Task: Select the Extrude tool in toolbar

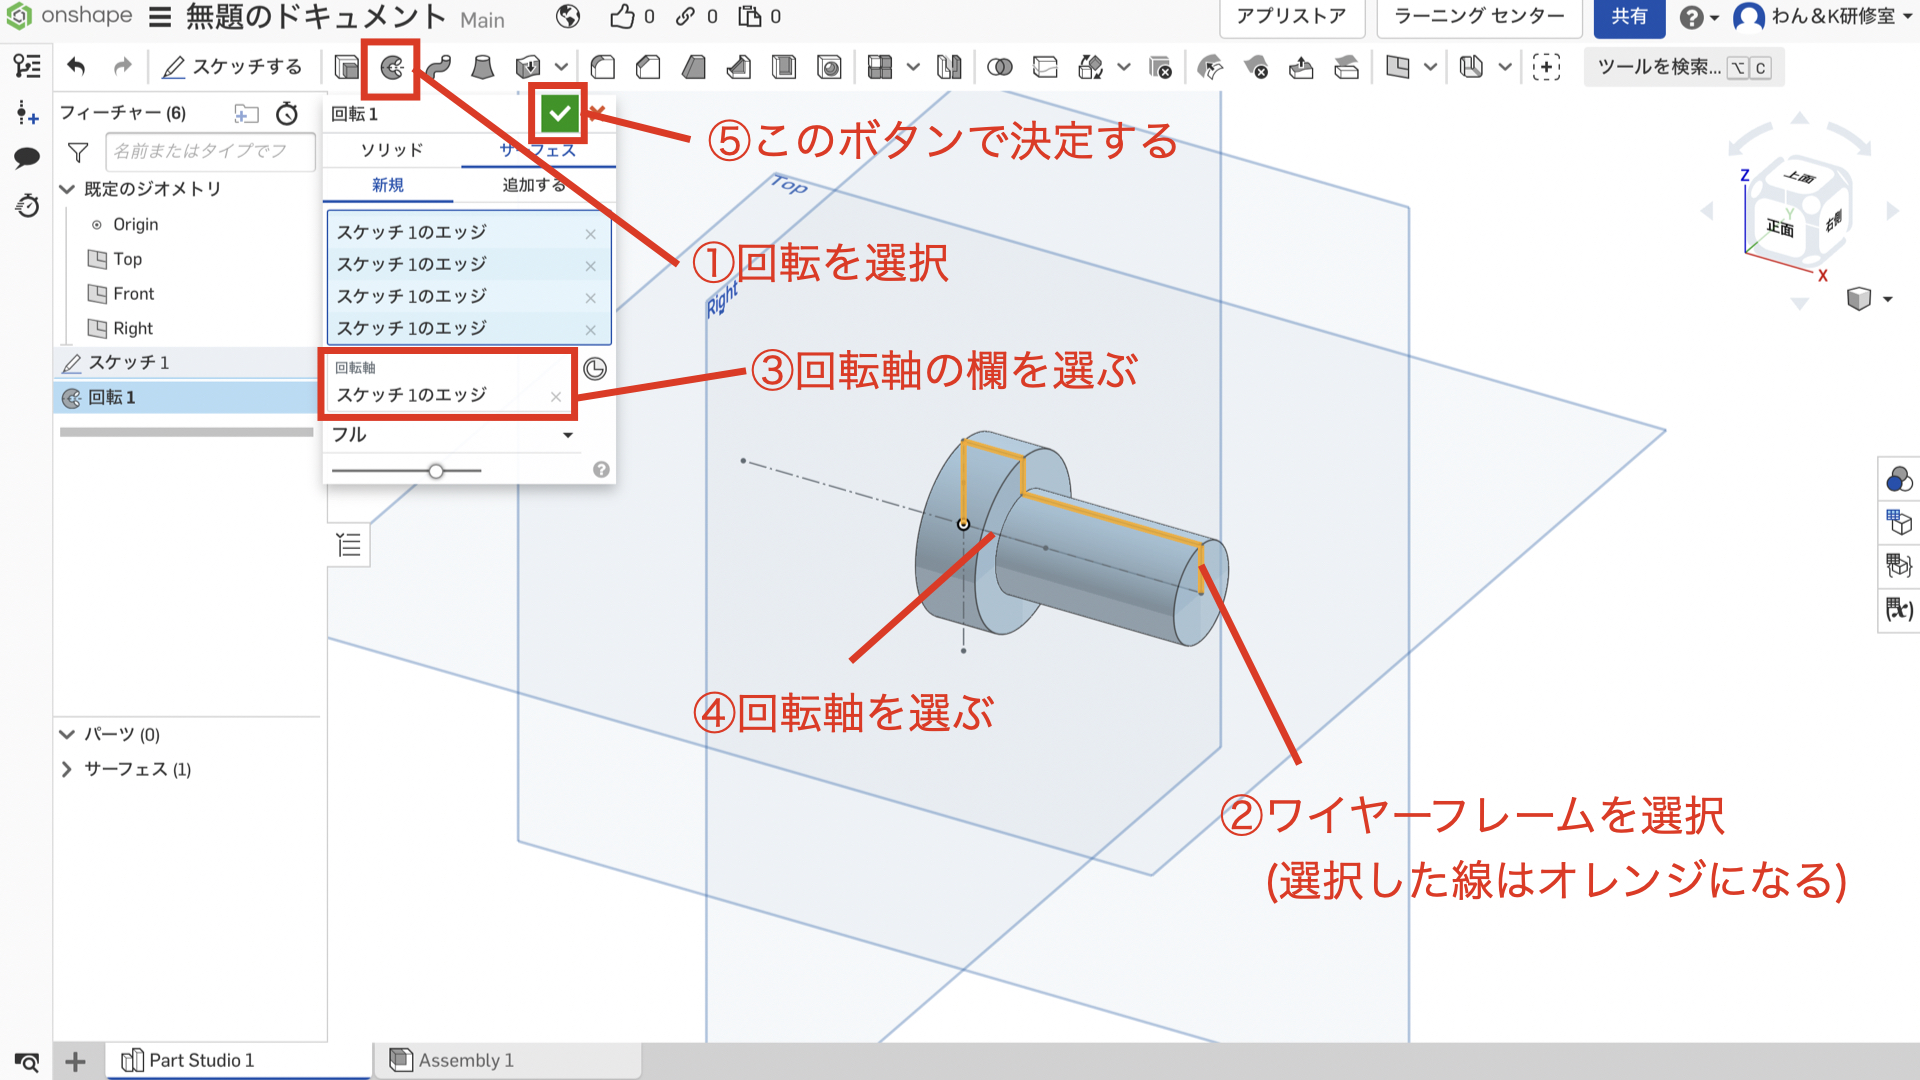Action: [346, 67]
